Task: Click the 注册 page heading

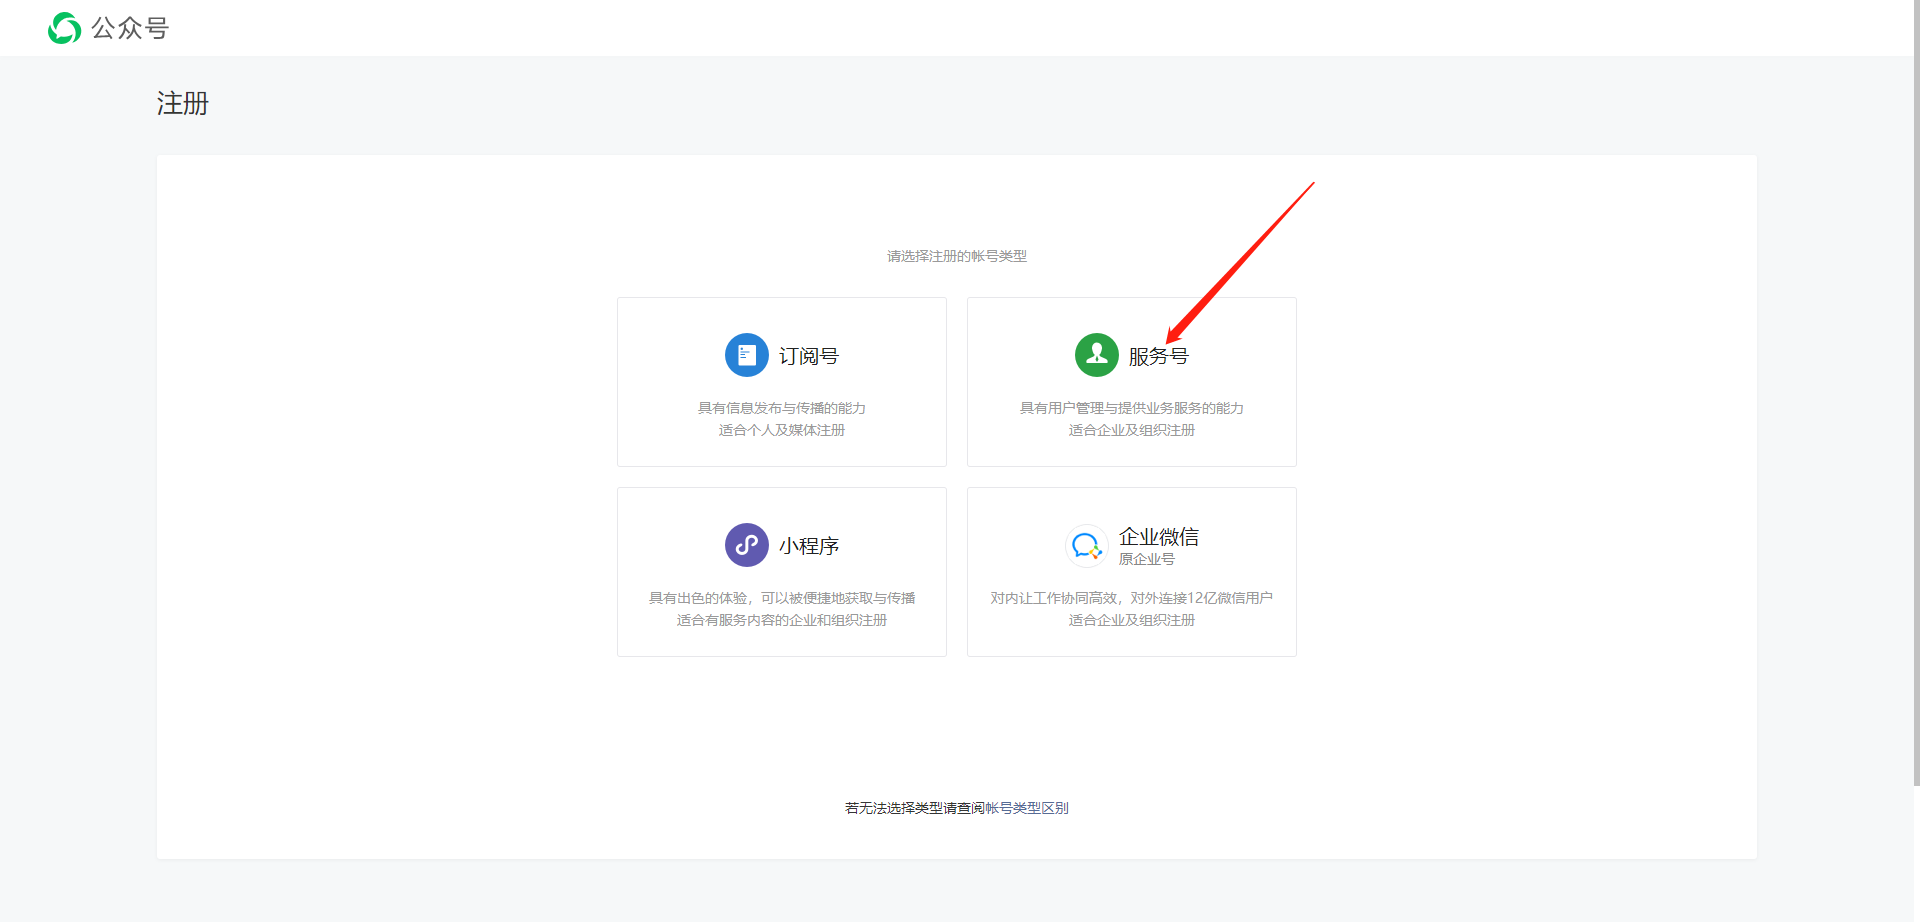Action: pos(183,103)
